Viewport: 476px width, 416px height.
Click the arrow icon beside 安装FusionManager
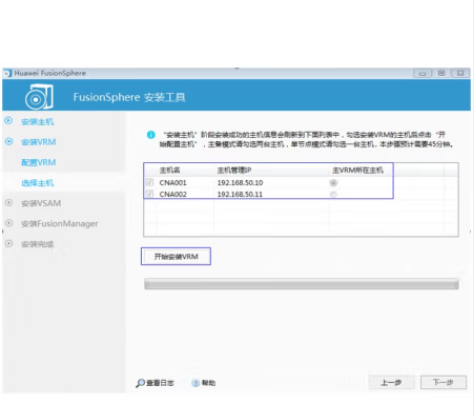click(9, 223)
